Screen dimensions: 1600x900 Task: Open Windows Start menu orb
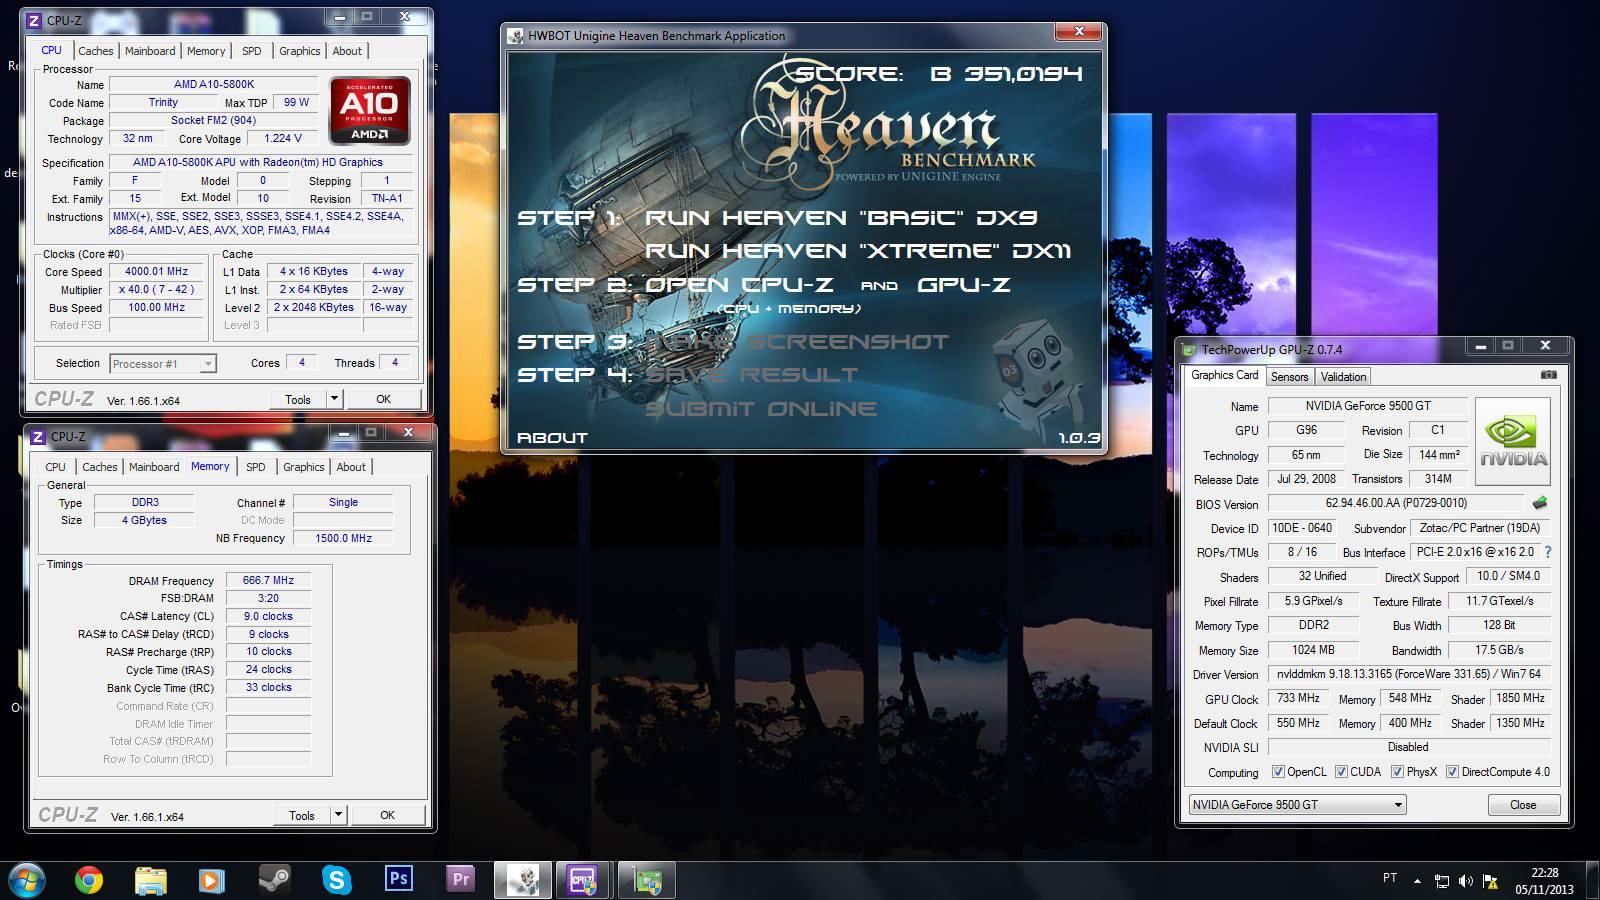[27, 880]
